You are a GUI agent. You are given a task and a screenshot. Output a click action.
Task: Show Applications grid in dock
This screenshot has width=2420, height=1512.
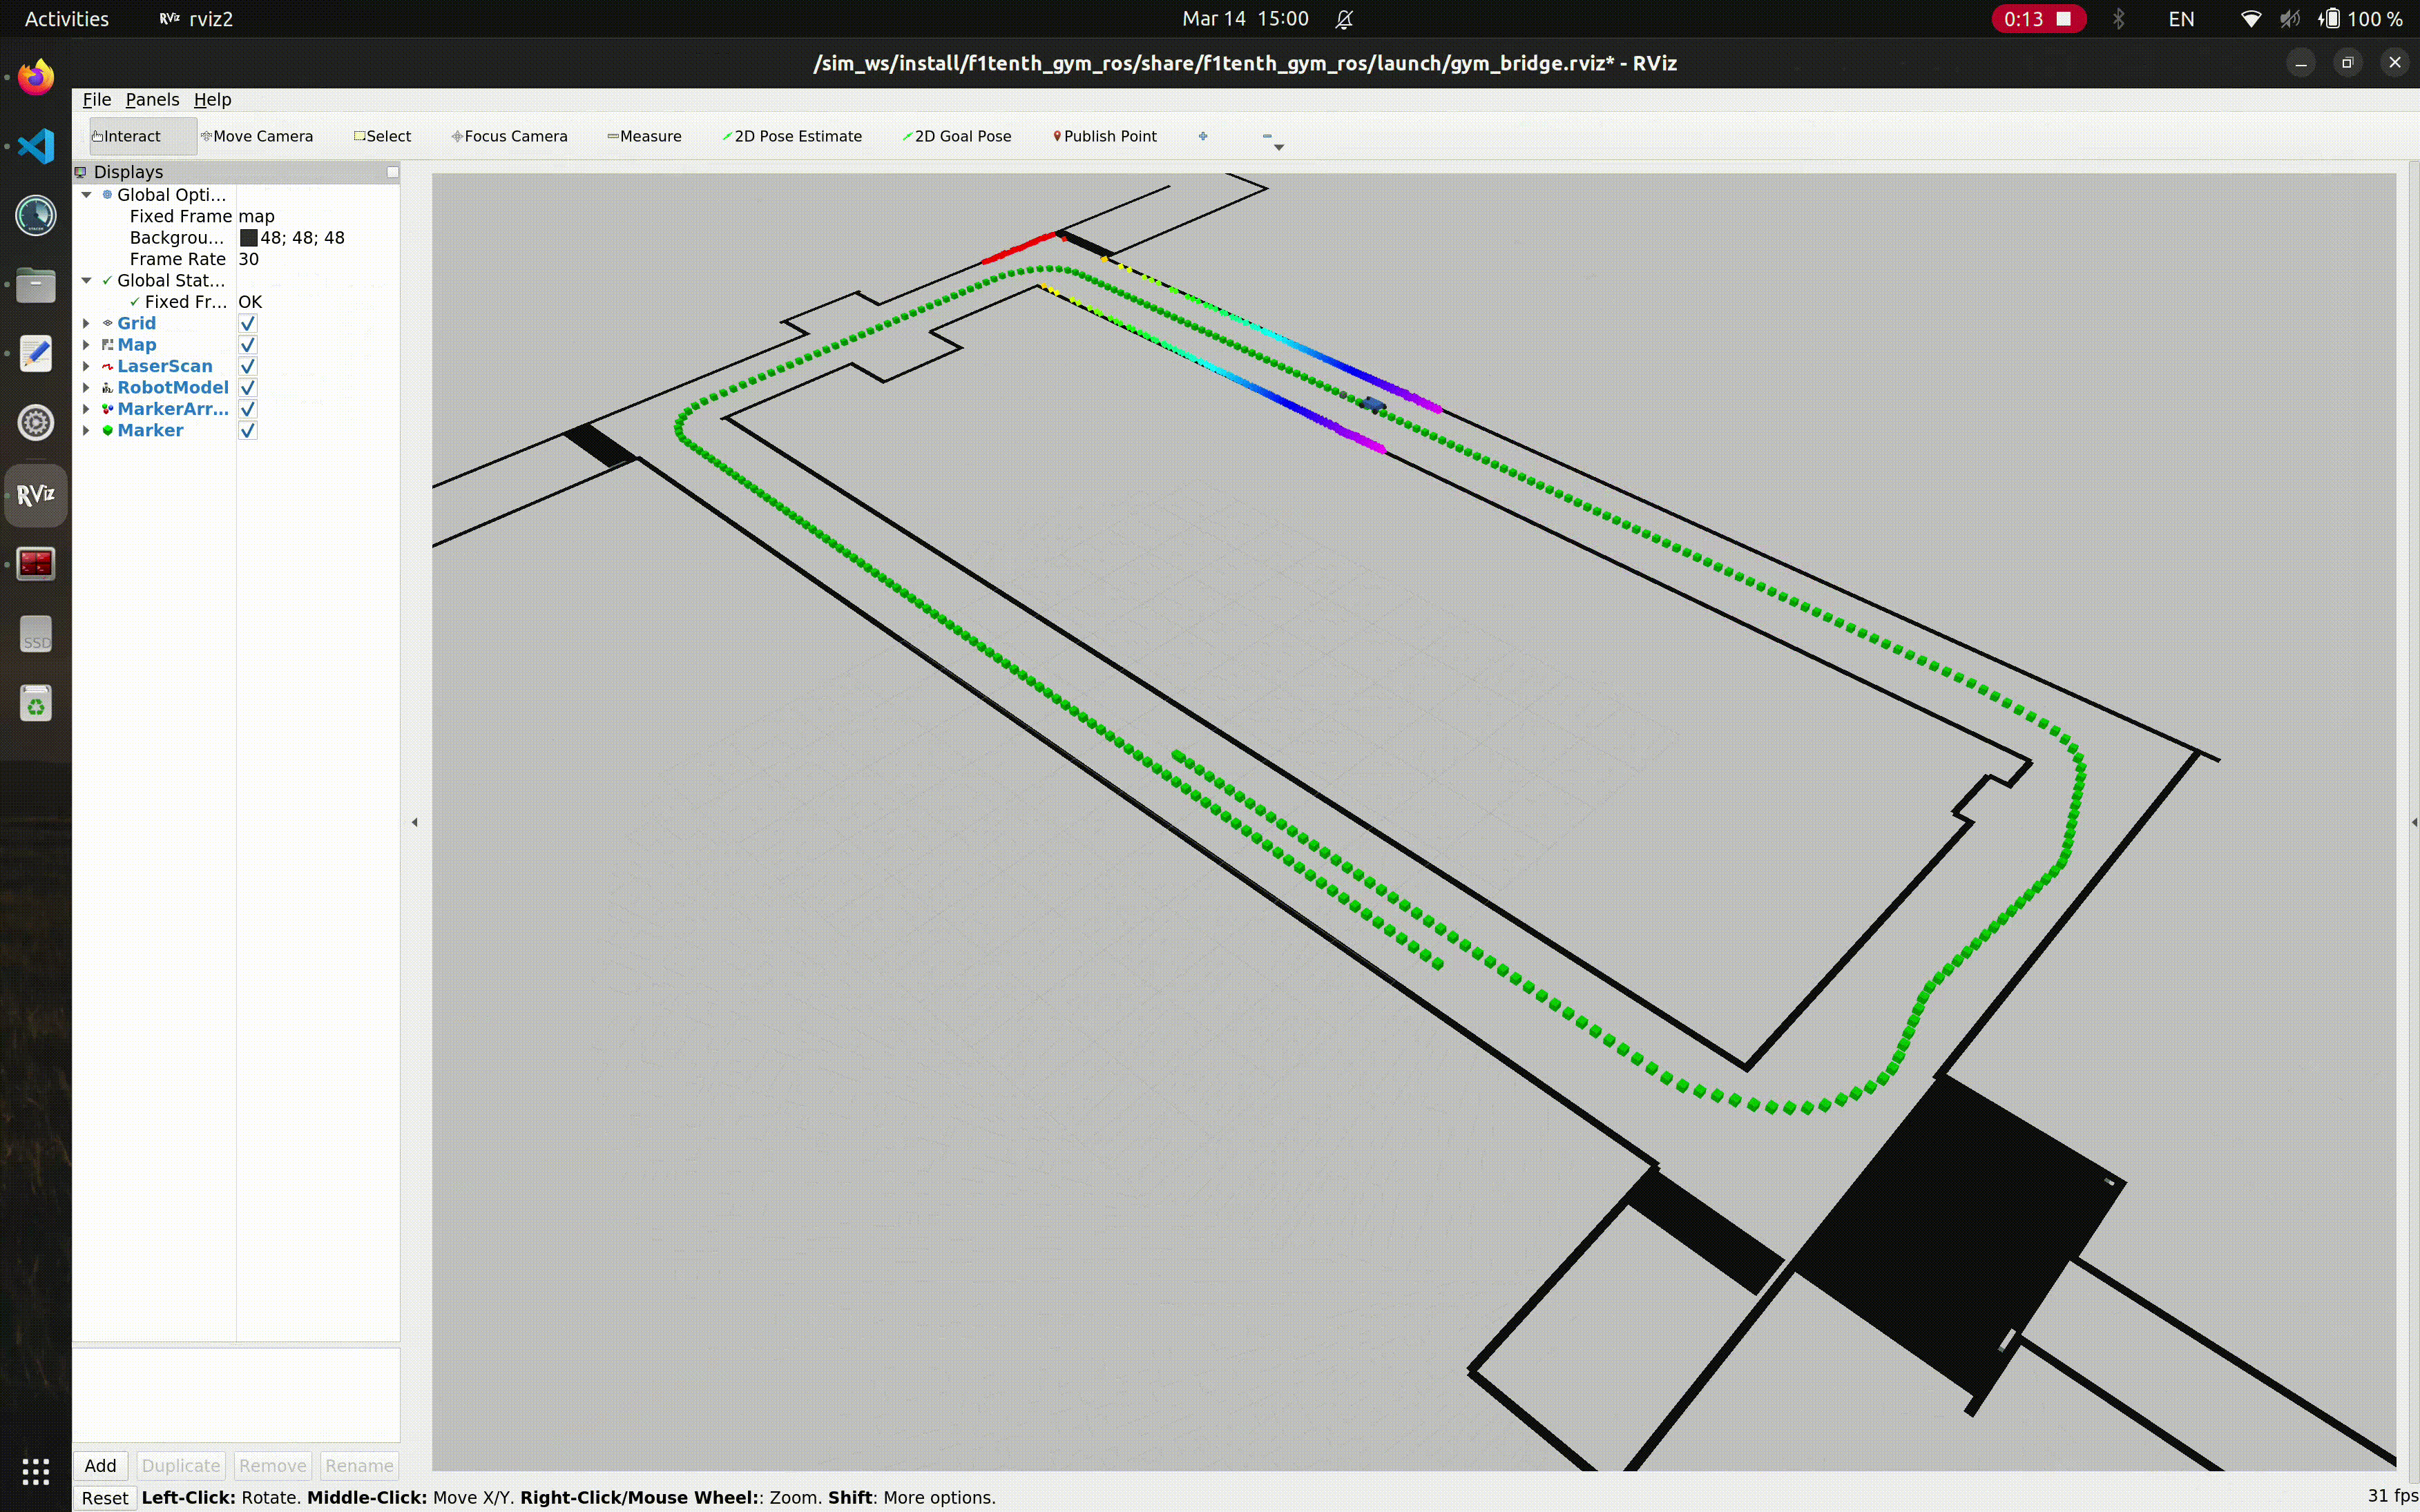pyautogui.click(x=36, y=1471)
